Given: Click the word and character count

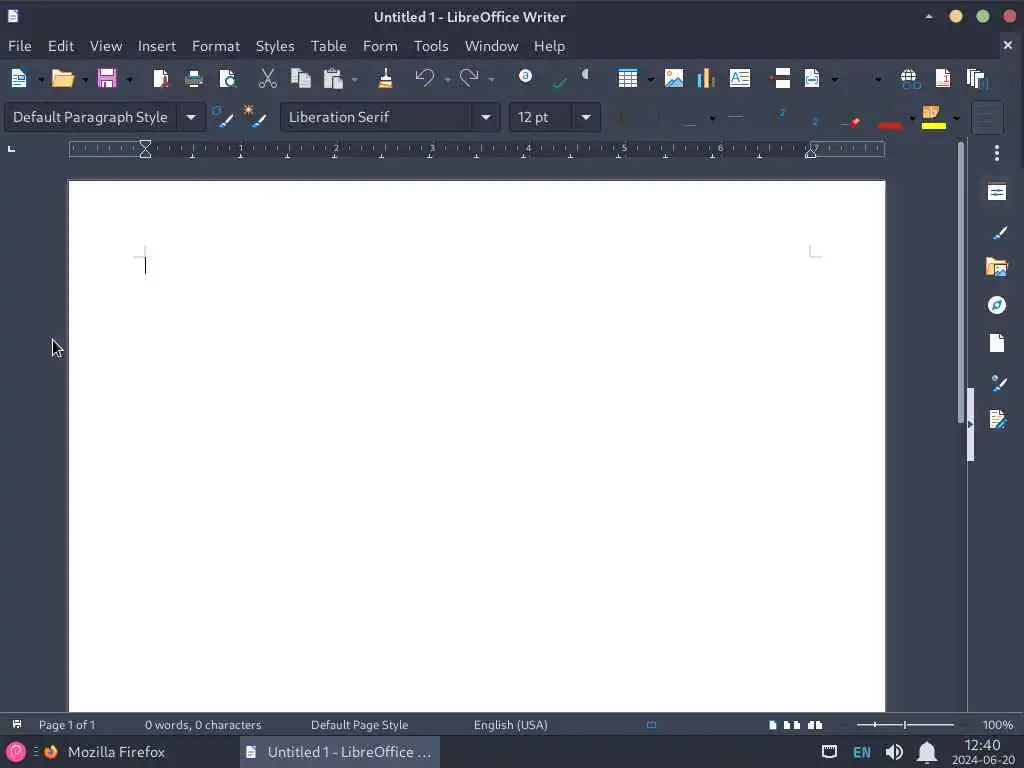Looking at the screenshot, I should [x=203, y=725].
